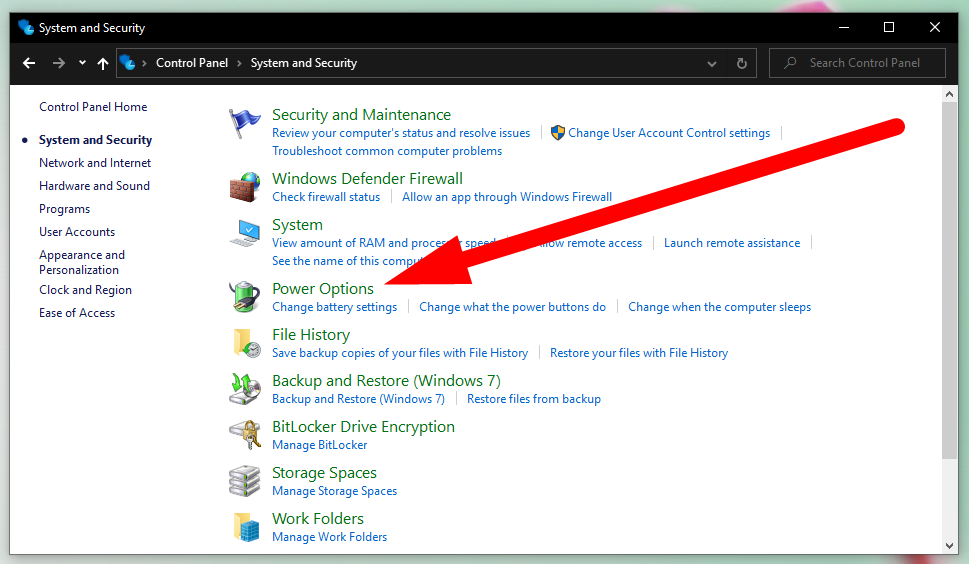Click the scrollbar up arrow
Viewport: 969px width, 564px height.
tap(950, 95)
